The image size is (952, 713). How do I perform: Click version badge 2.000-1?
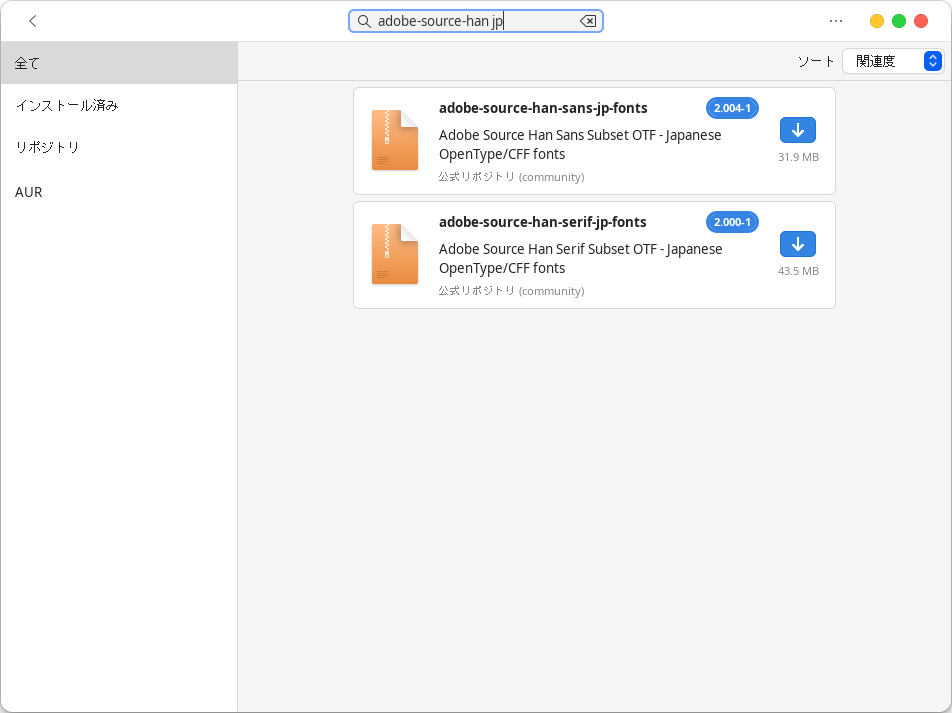click(732, 222)
